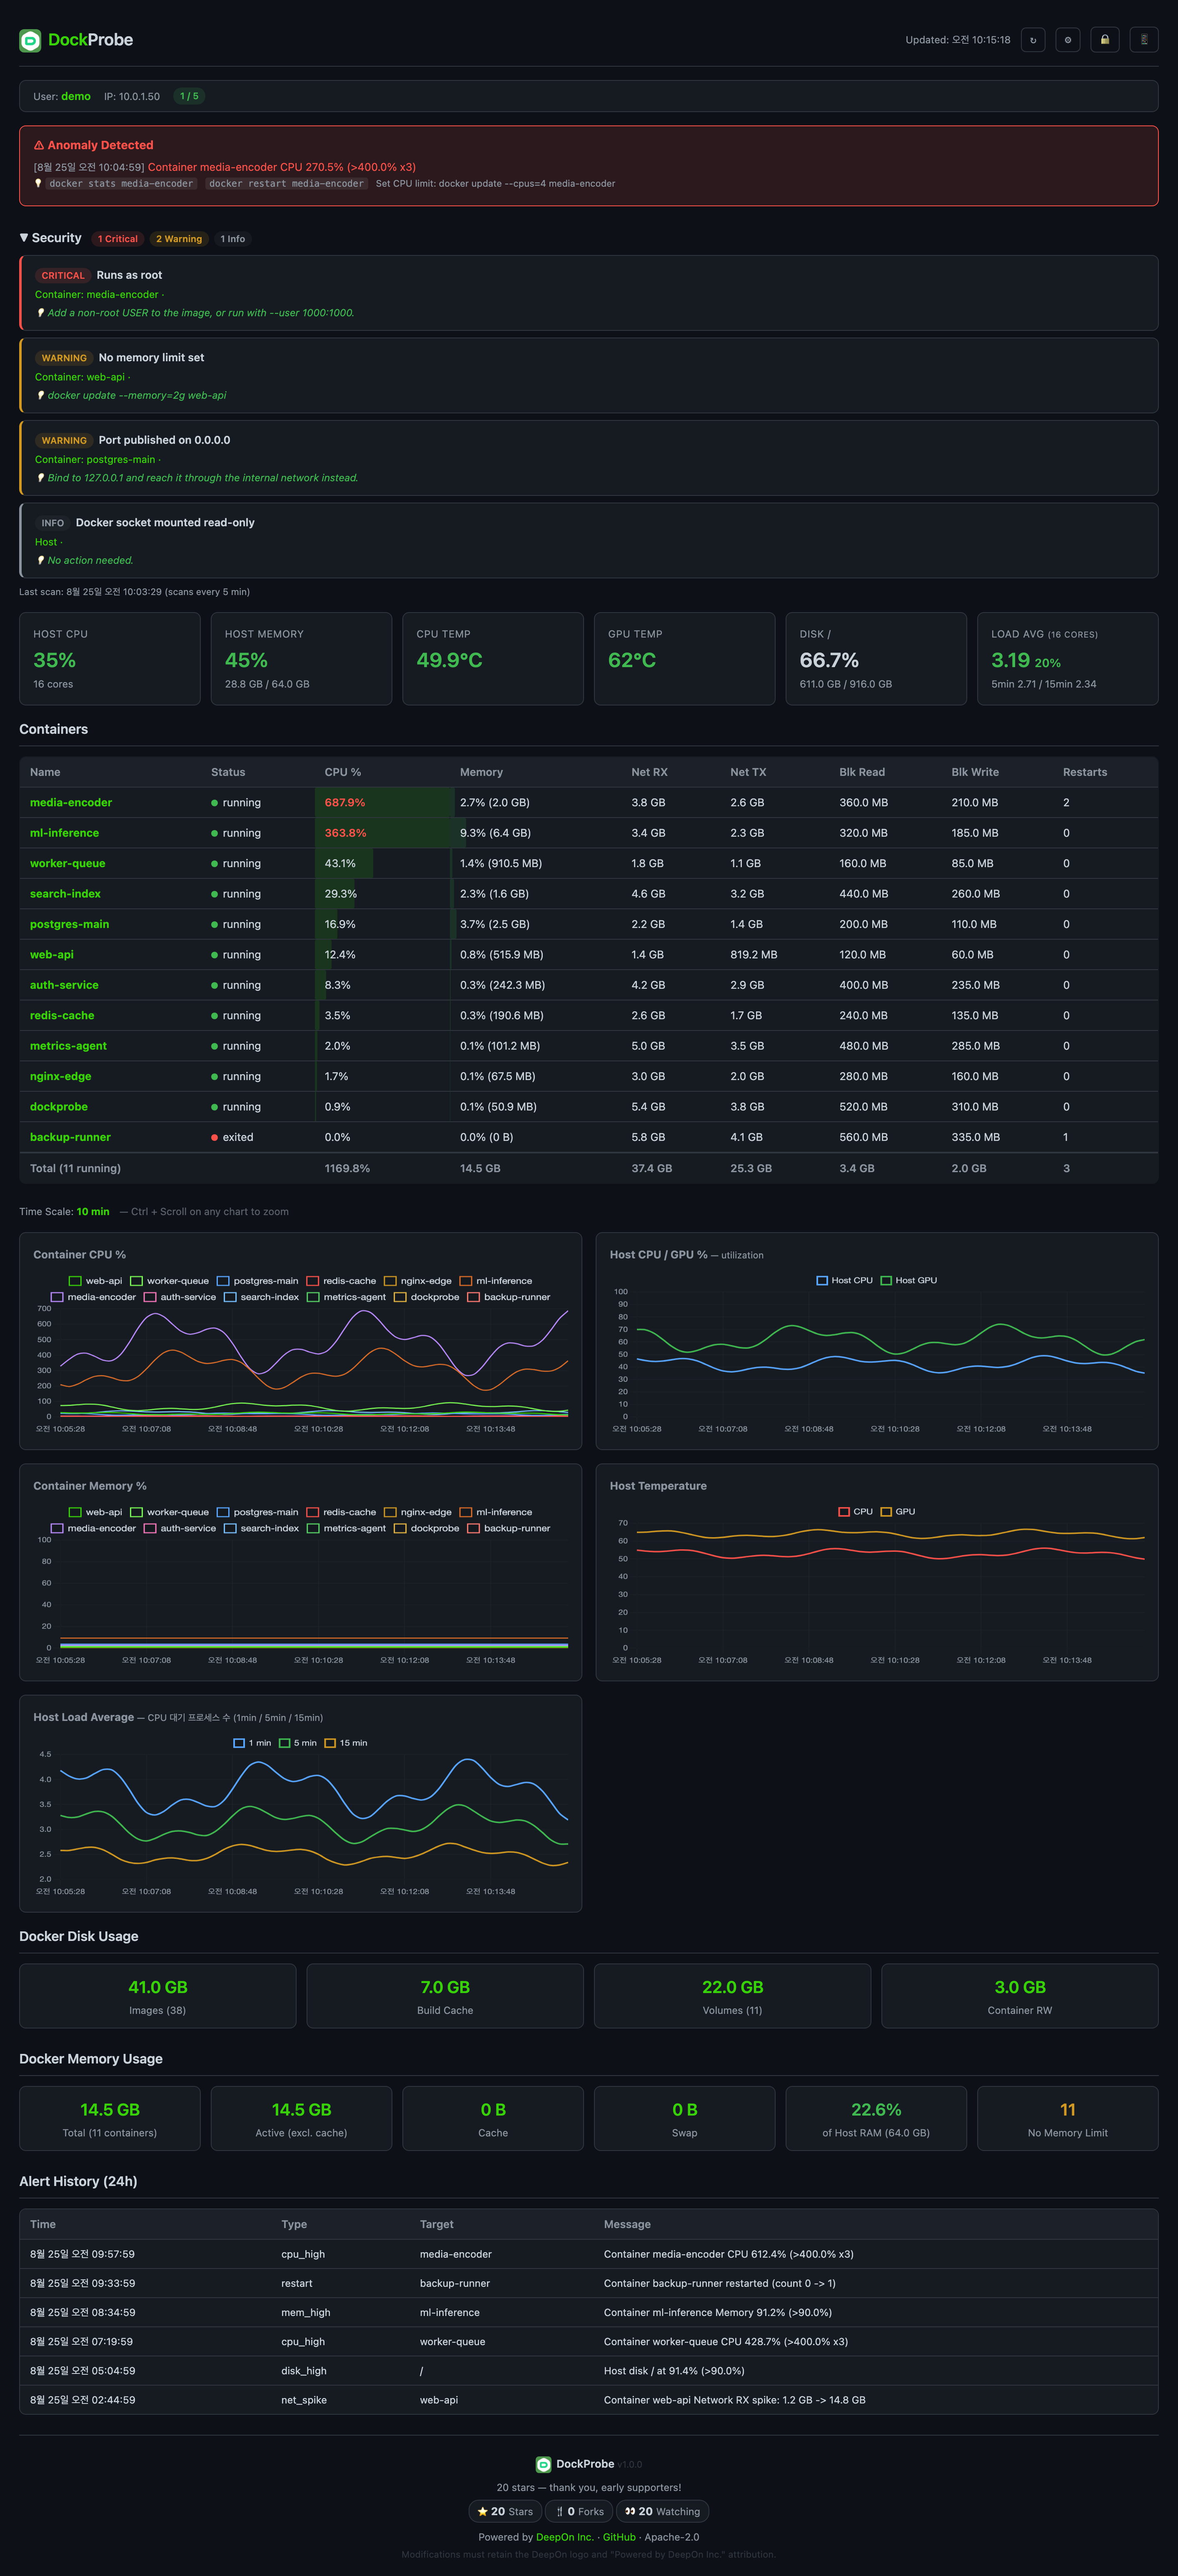Click the 1 Critical filter badge
This screenshot has width=1178, height=2576.
pyautogui.click(x=118, y=239)
